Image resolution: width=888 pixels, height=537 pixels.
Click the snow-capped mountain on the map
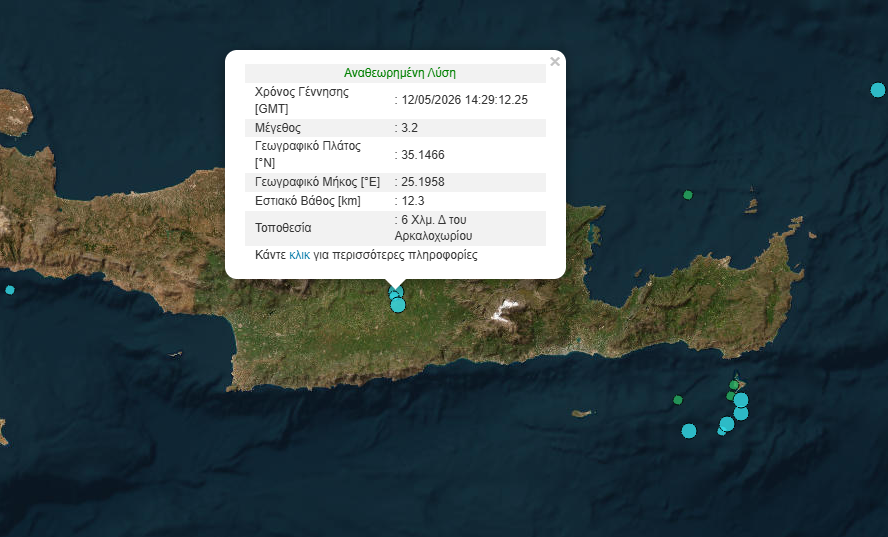point(505,310)
